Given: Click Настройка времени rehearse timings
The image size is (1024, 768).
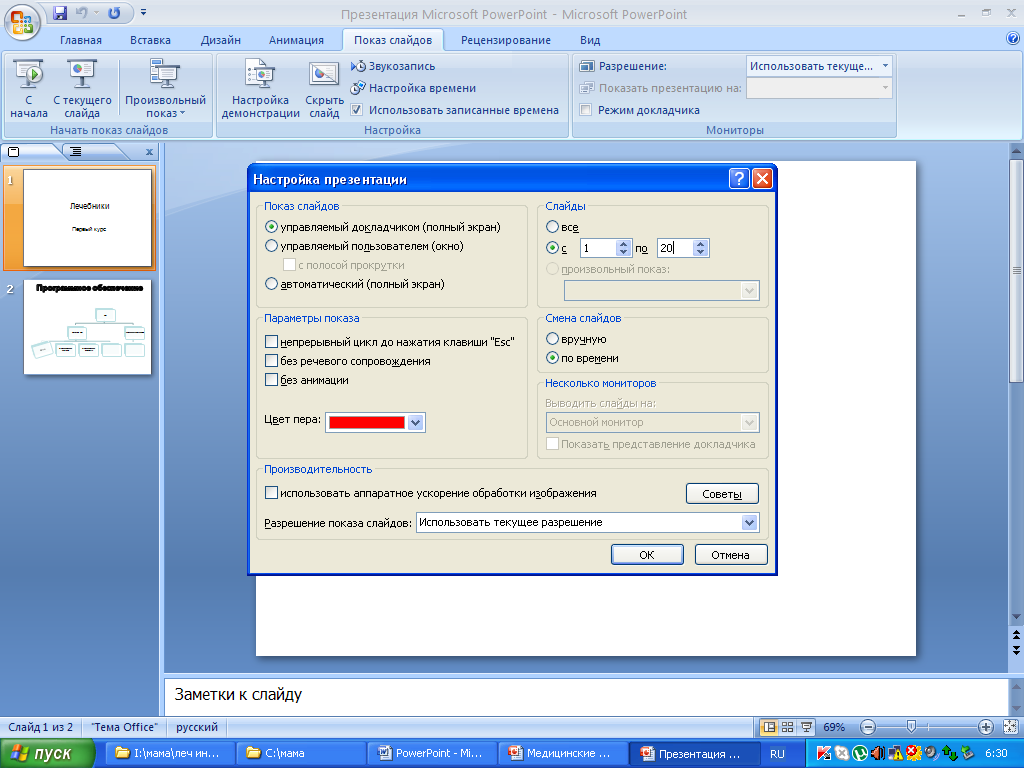Looking at the screenshot, I should click(413, 88).
